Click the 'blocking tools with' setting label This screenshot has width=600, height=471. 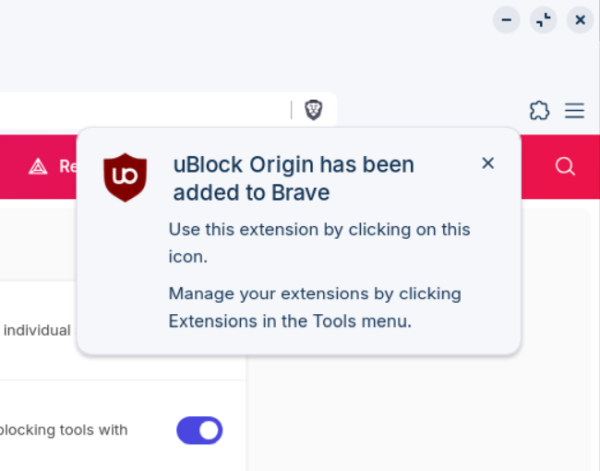[x=65, y=430]
